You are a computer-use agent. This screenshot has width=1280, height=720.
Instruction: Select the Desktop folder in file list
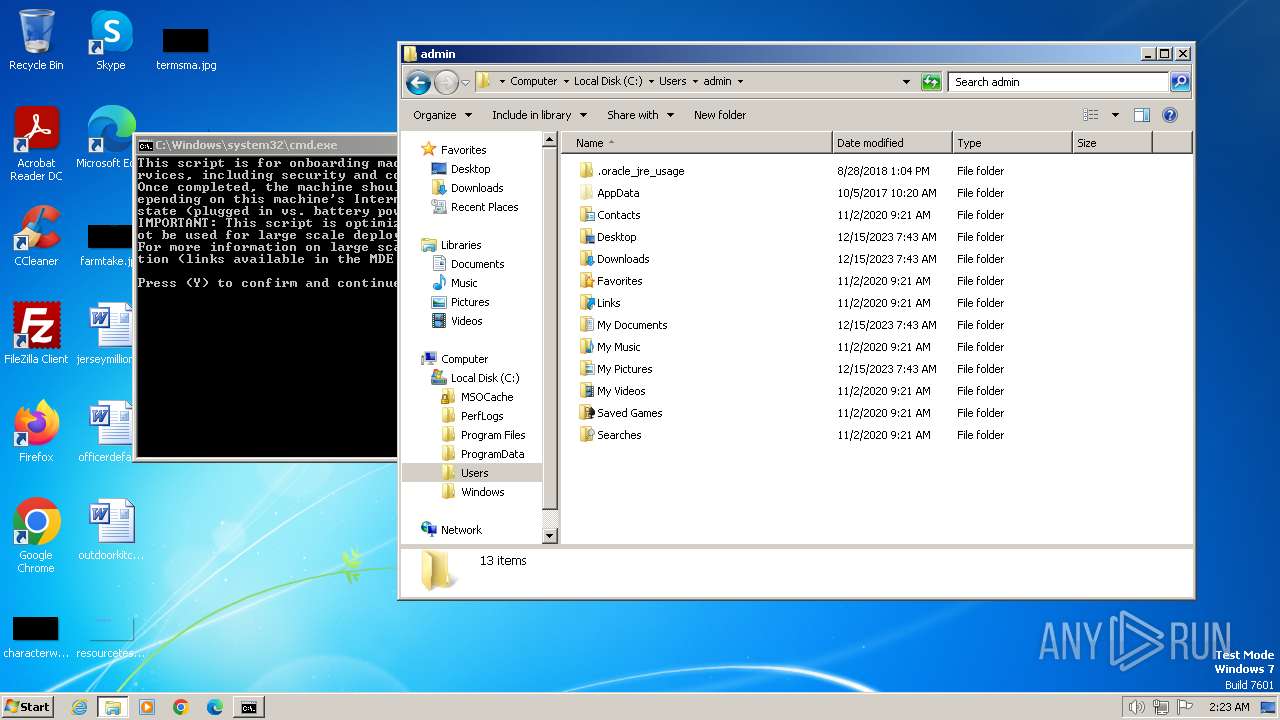point(608,237)
